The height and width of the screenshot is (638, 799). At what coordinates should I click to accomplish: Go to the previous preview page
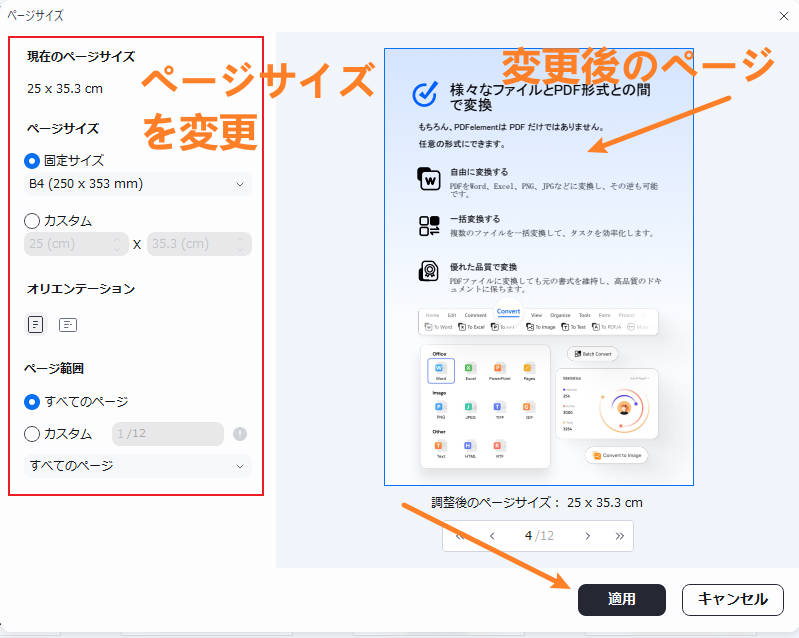(492, 536)
